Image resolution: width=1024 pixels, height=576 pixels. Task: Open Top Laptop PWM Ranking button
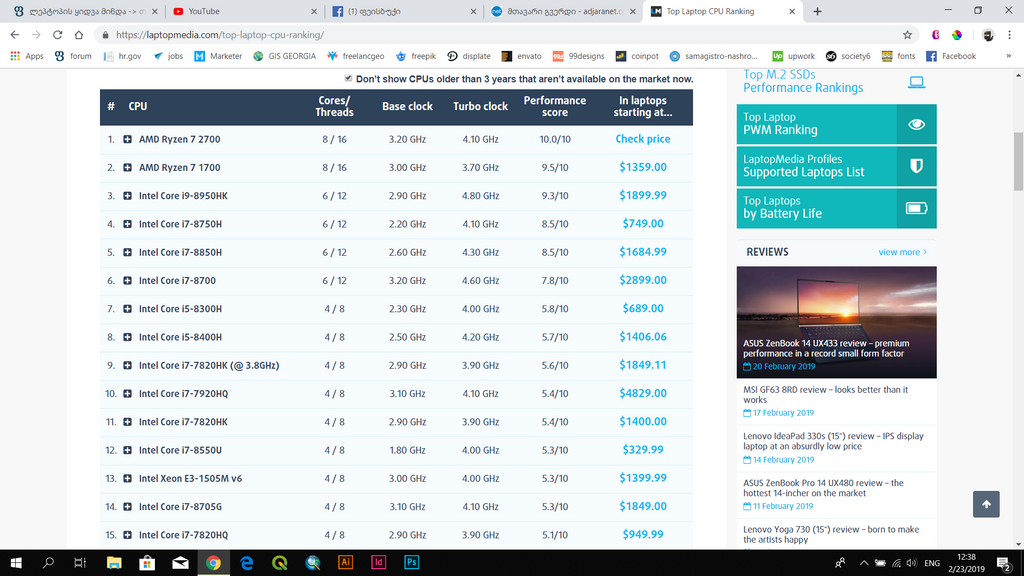click(836, 124)
